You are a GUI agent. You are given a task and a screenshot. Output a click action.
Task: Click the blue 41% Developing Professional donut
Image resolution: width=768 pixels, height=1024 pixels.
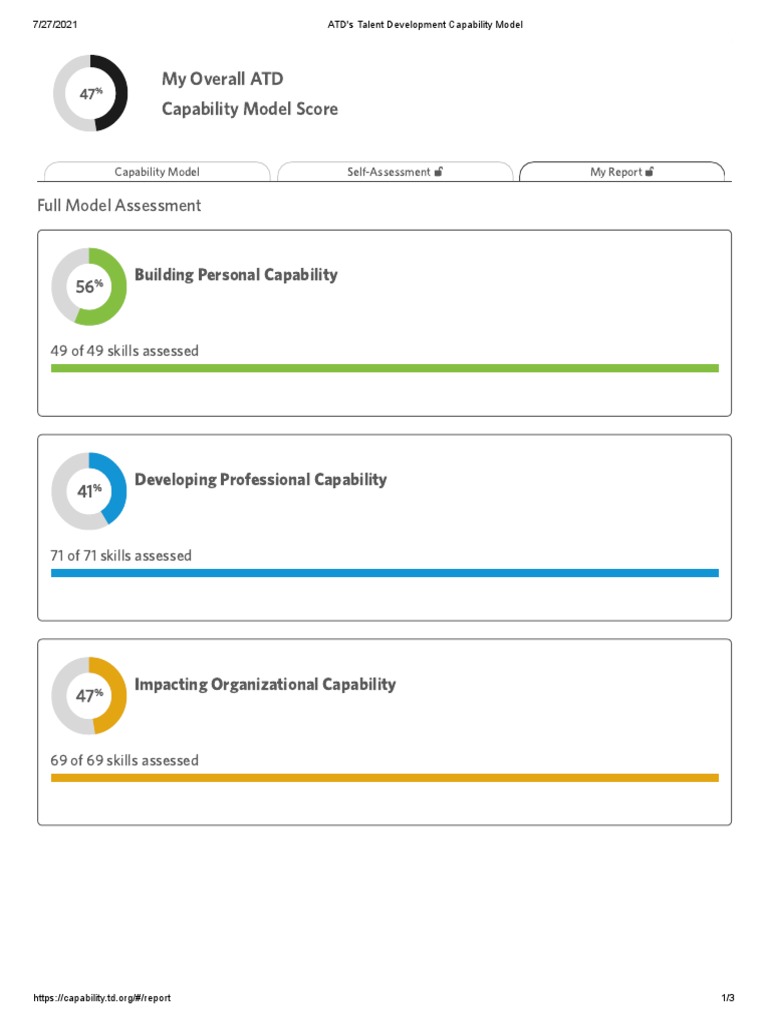[x=89, y=491]
